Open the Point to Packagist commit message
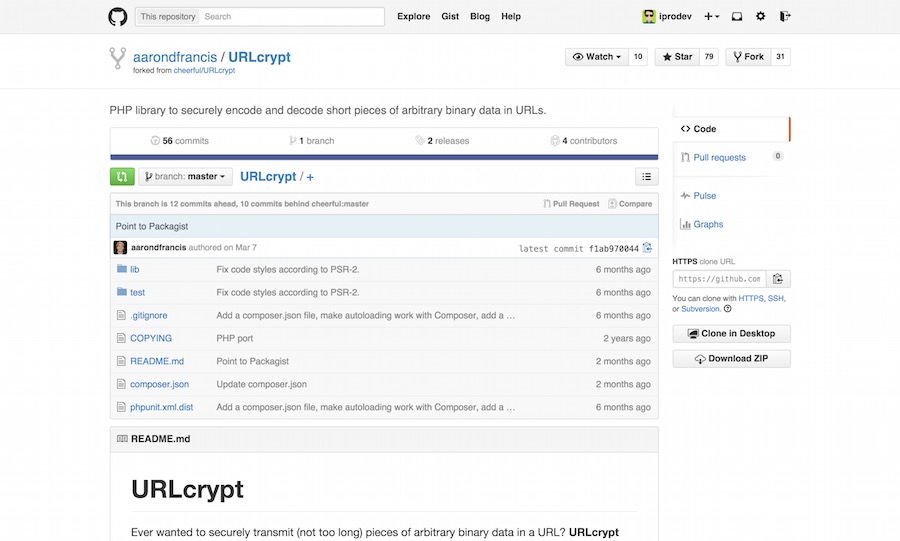The image size is (900, 541). tap(152, 226)
